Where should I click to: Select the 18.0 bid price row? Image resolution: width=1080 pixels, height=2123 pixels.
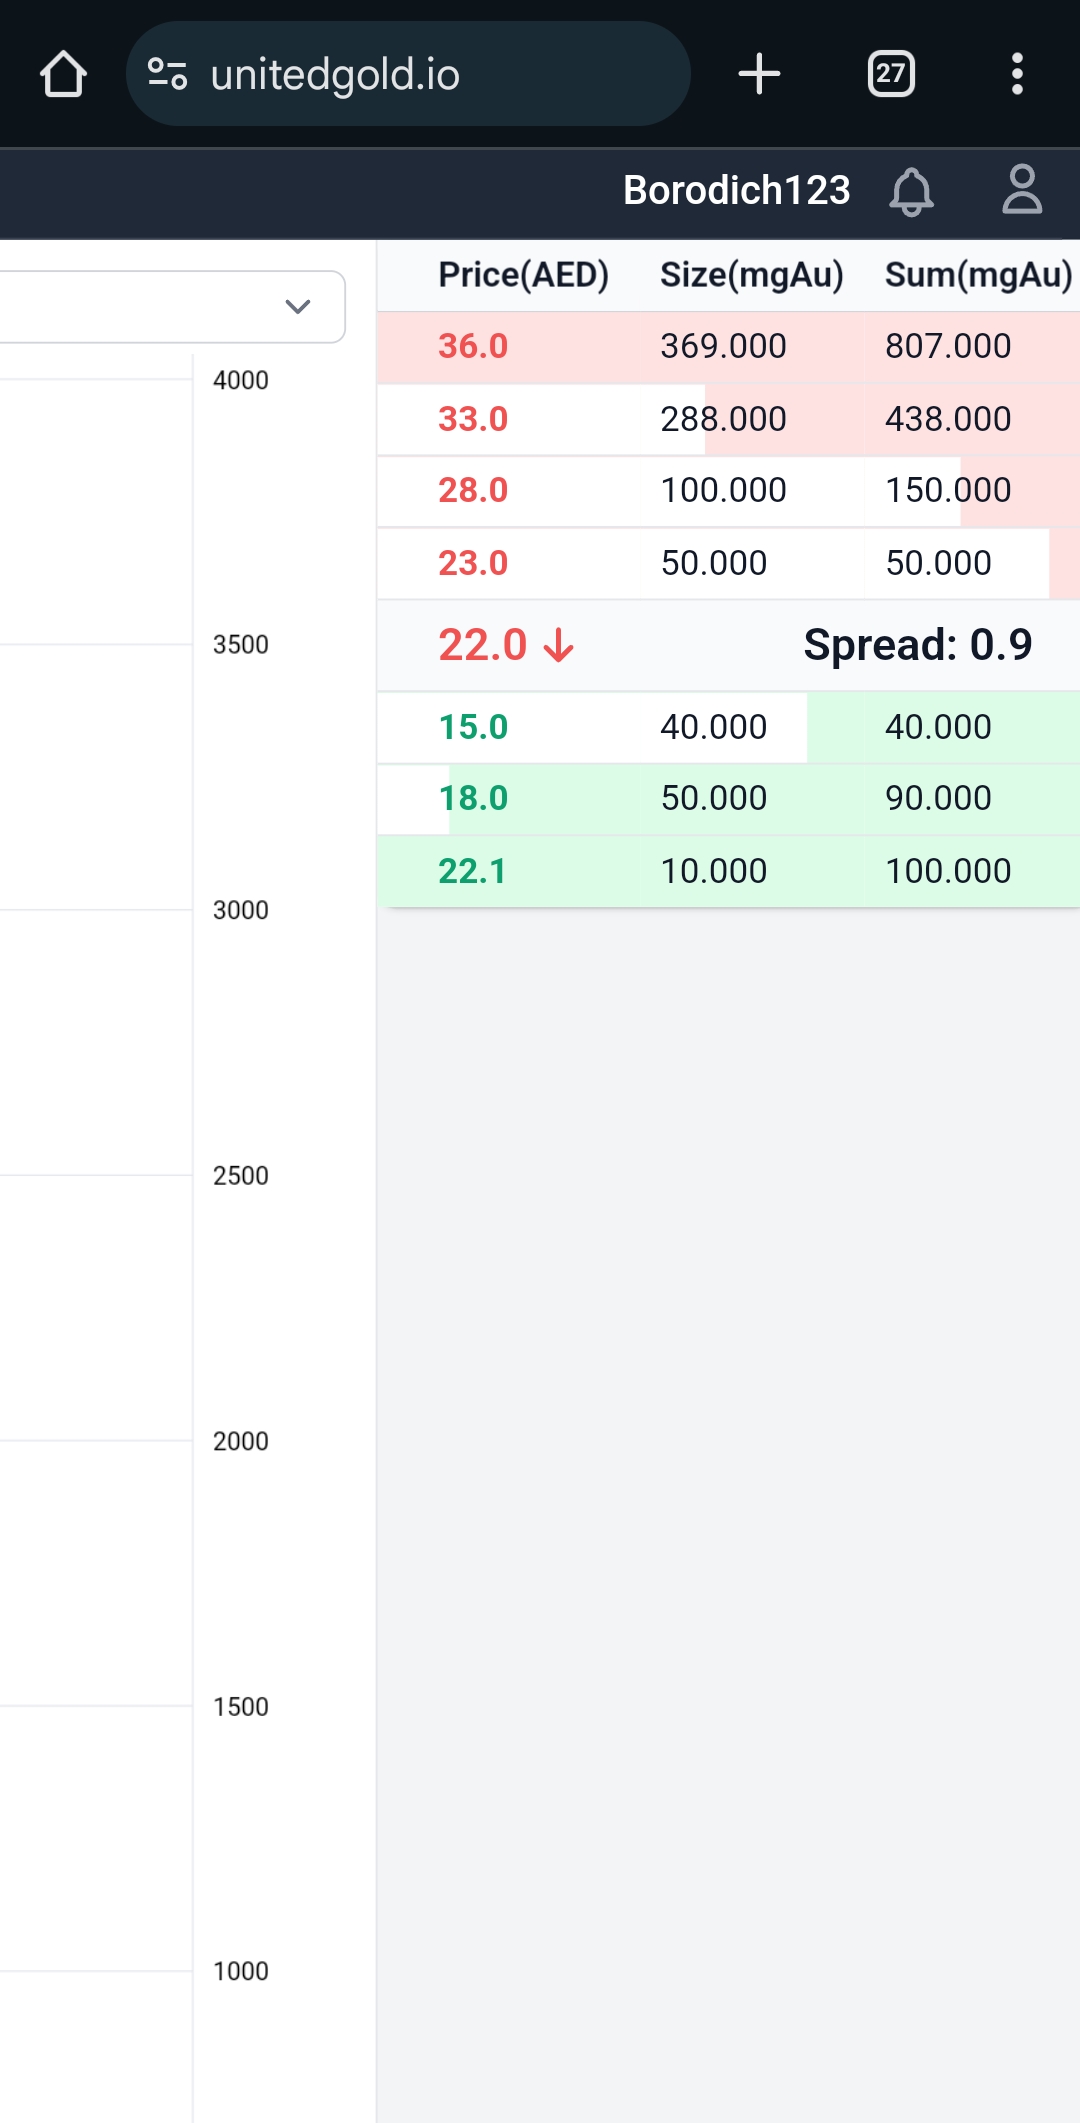click(728, 799)
